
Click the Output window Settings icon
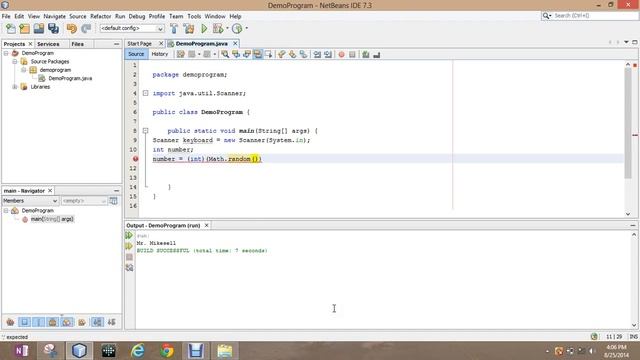pos(129,268)
